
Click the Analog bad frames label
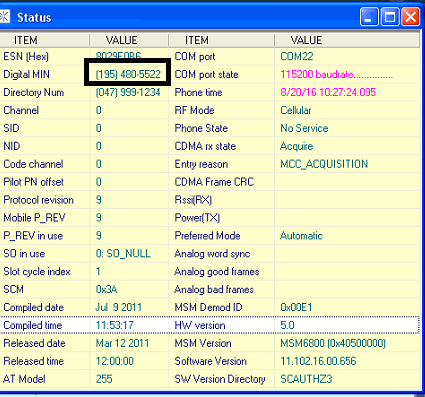click(214, 289)
